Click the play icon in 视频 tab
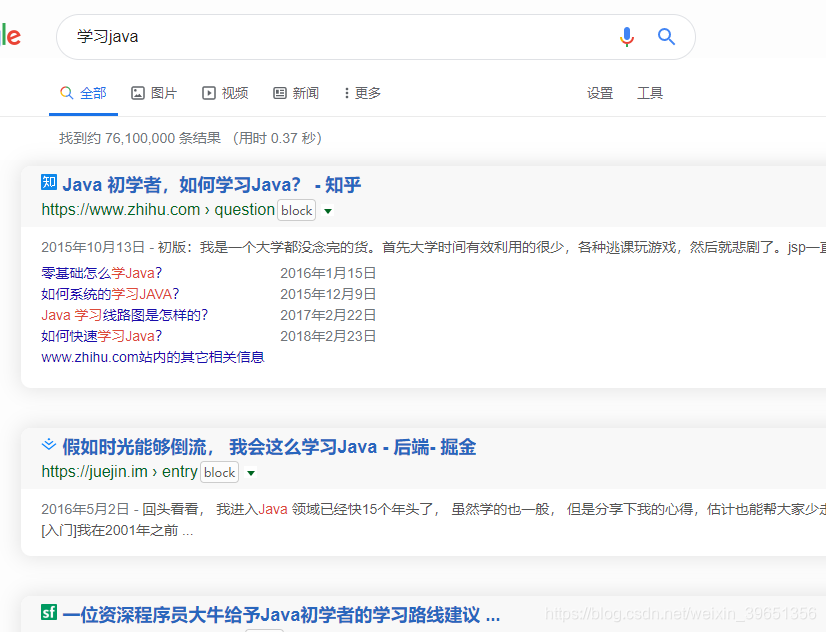Screen dimensions: 826x632 (209, 93)
